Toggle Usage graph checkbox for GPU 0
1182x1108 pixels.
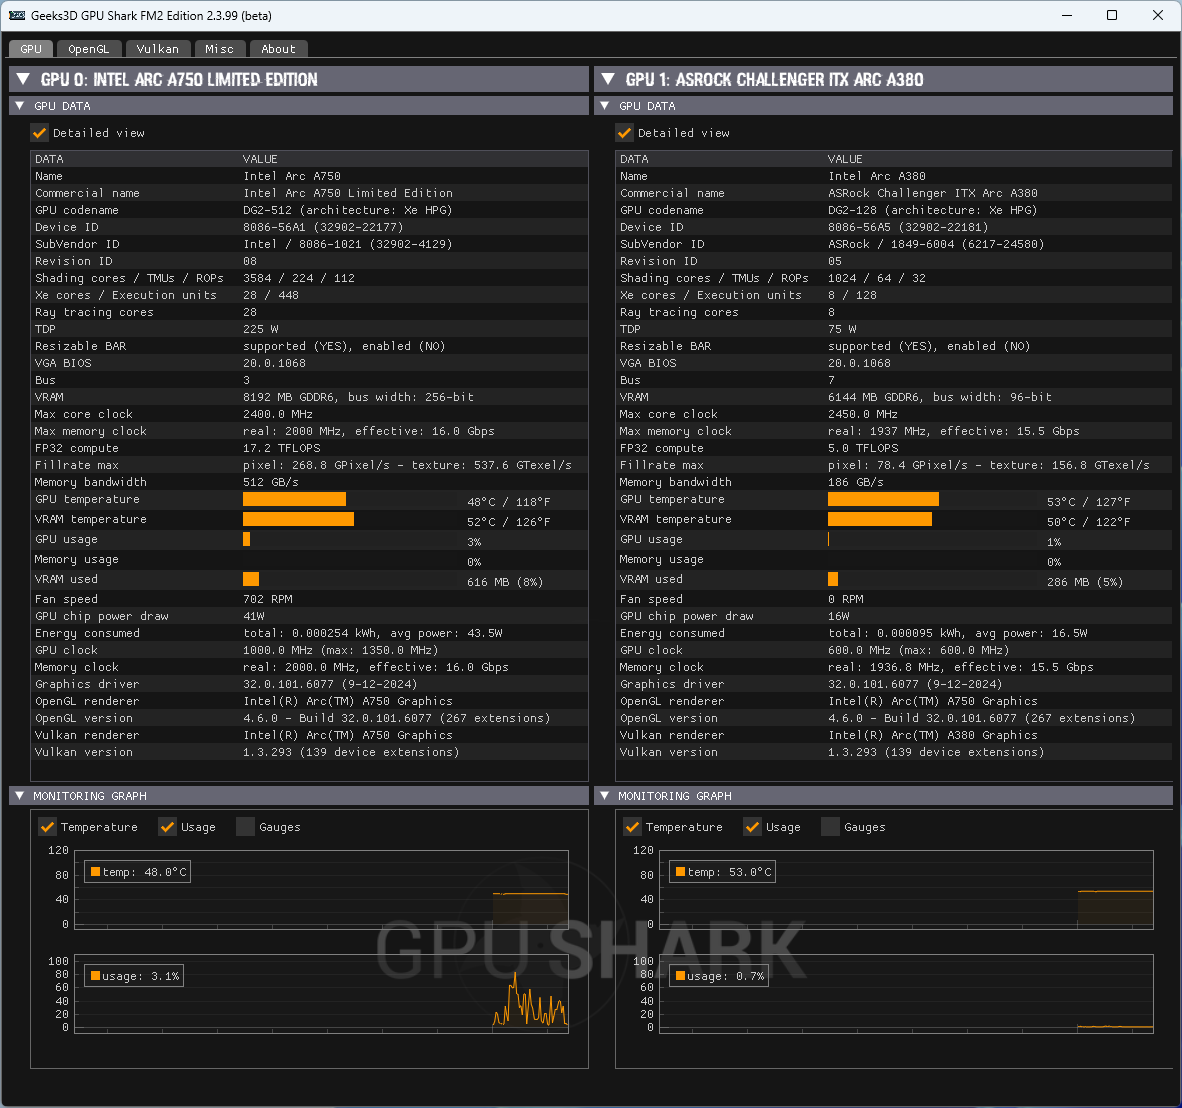167,827
